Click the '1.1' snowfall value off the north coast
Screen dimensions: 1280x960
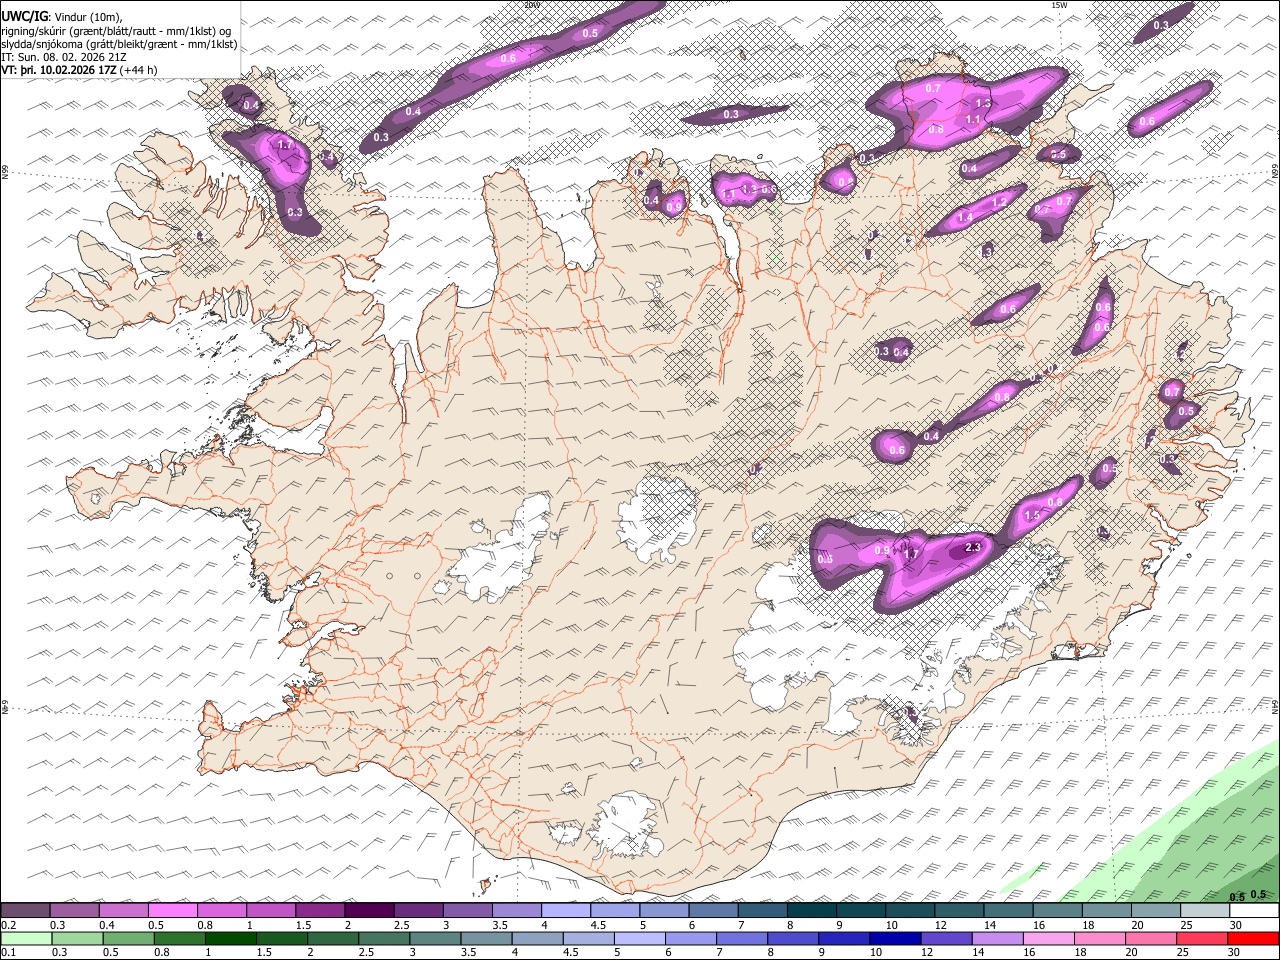[x=973, y=119]
